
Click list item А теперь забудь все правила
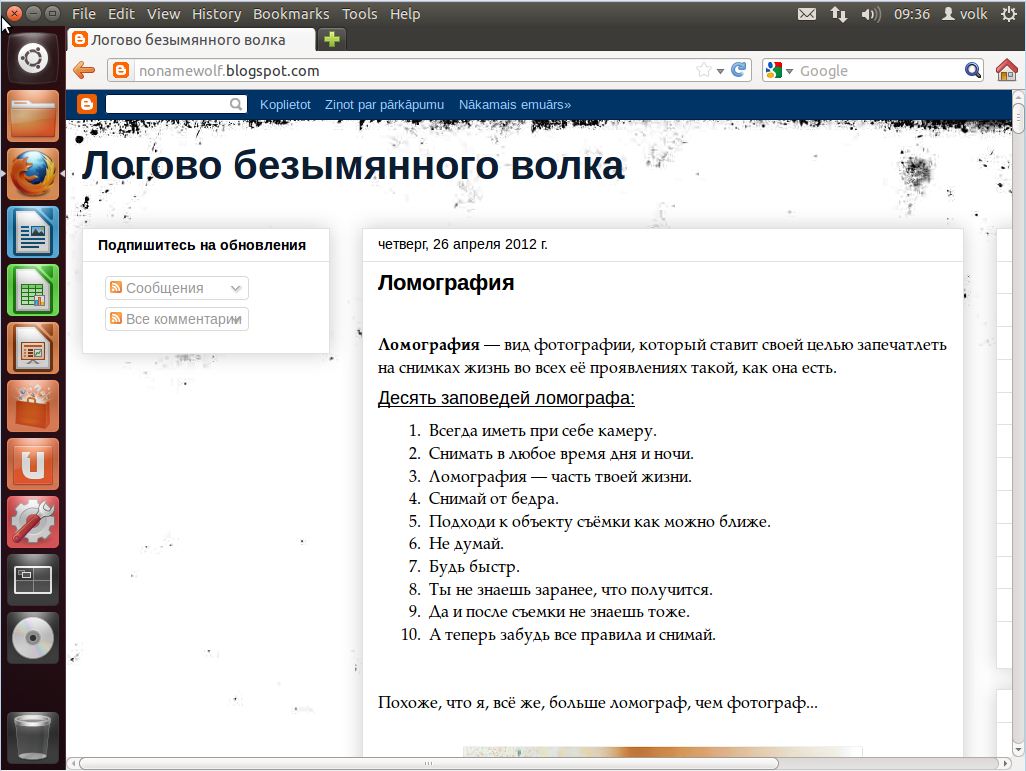(572, 635)
